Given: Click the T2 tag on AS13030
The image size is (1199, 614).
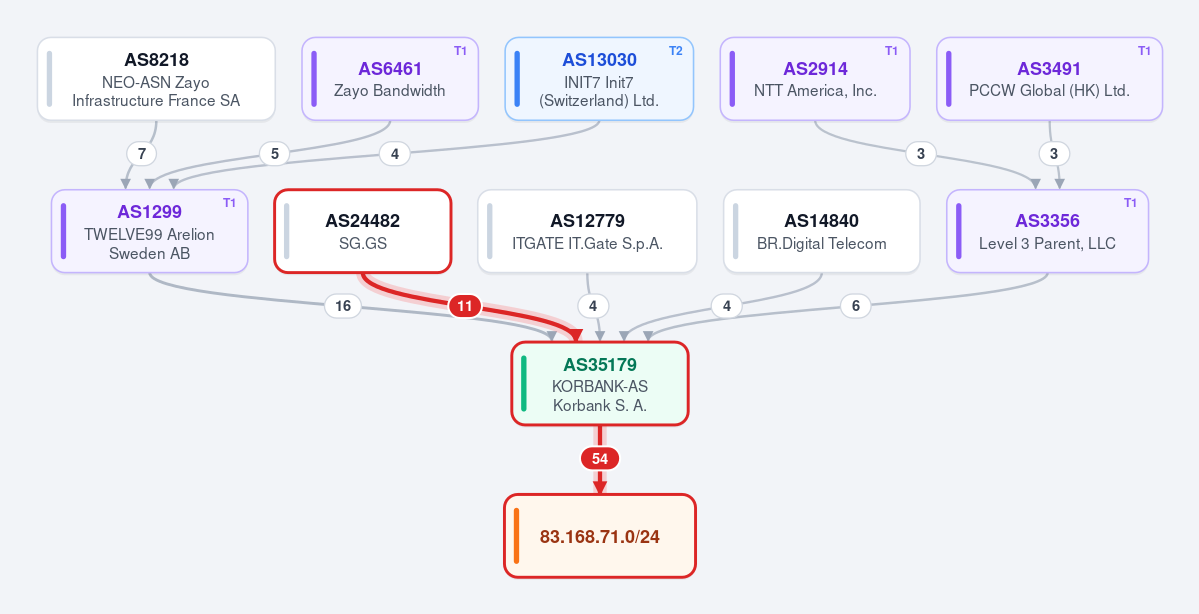Looking at the screenshot, I should (x=676, y=51).
